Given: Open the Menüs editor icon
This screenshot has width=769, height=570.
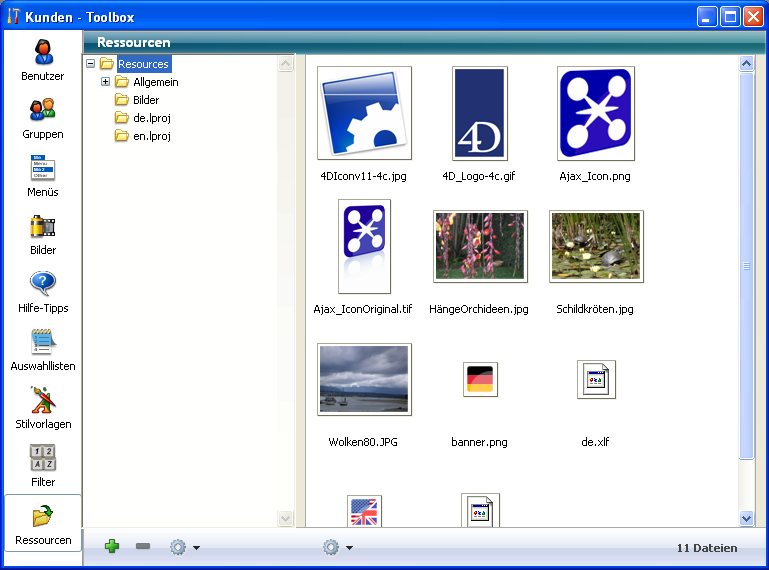Looking at the screenshot, I should point(43,168).
